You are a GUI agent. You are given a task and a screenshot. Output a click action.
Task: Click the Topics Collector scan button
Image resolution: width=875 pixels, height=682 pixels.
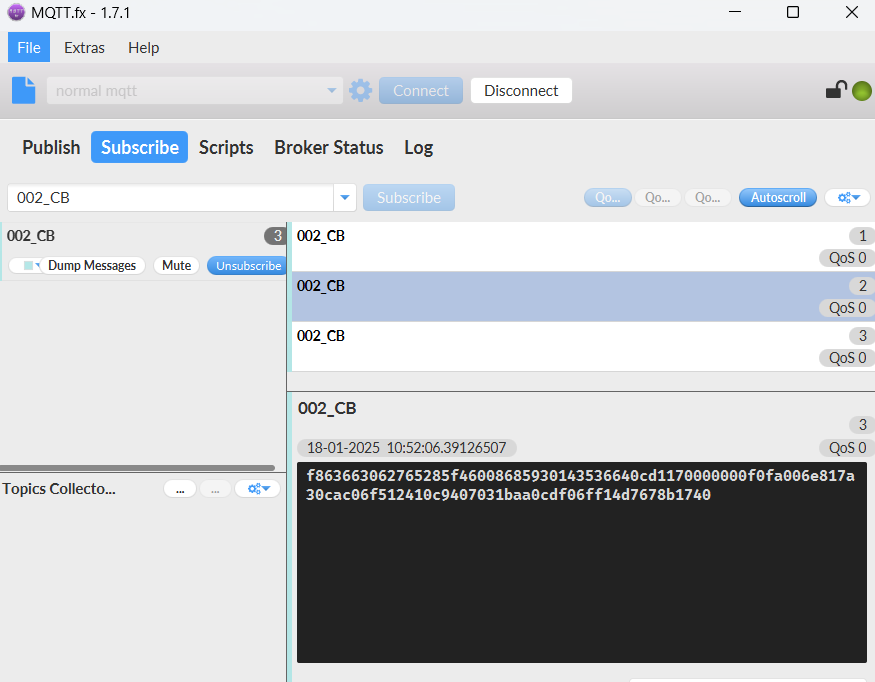pyautogui.click(x=180, y=489)
